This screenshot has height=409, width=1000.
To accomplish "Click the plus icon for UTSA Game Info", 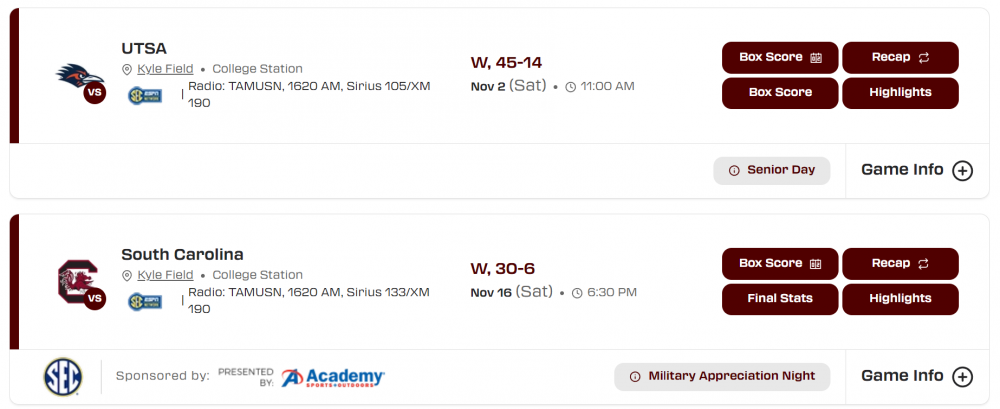I will coord(962,170).
